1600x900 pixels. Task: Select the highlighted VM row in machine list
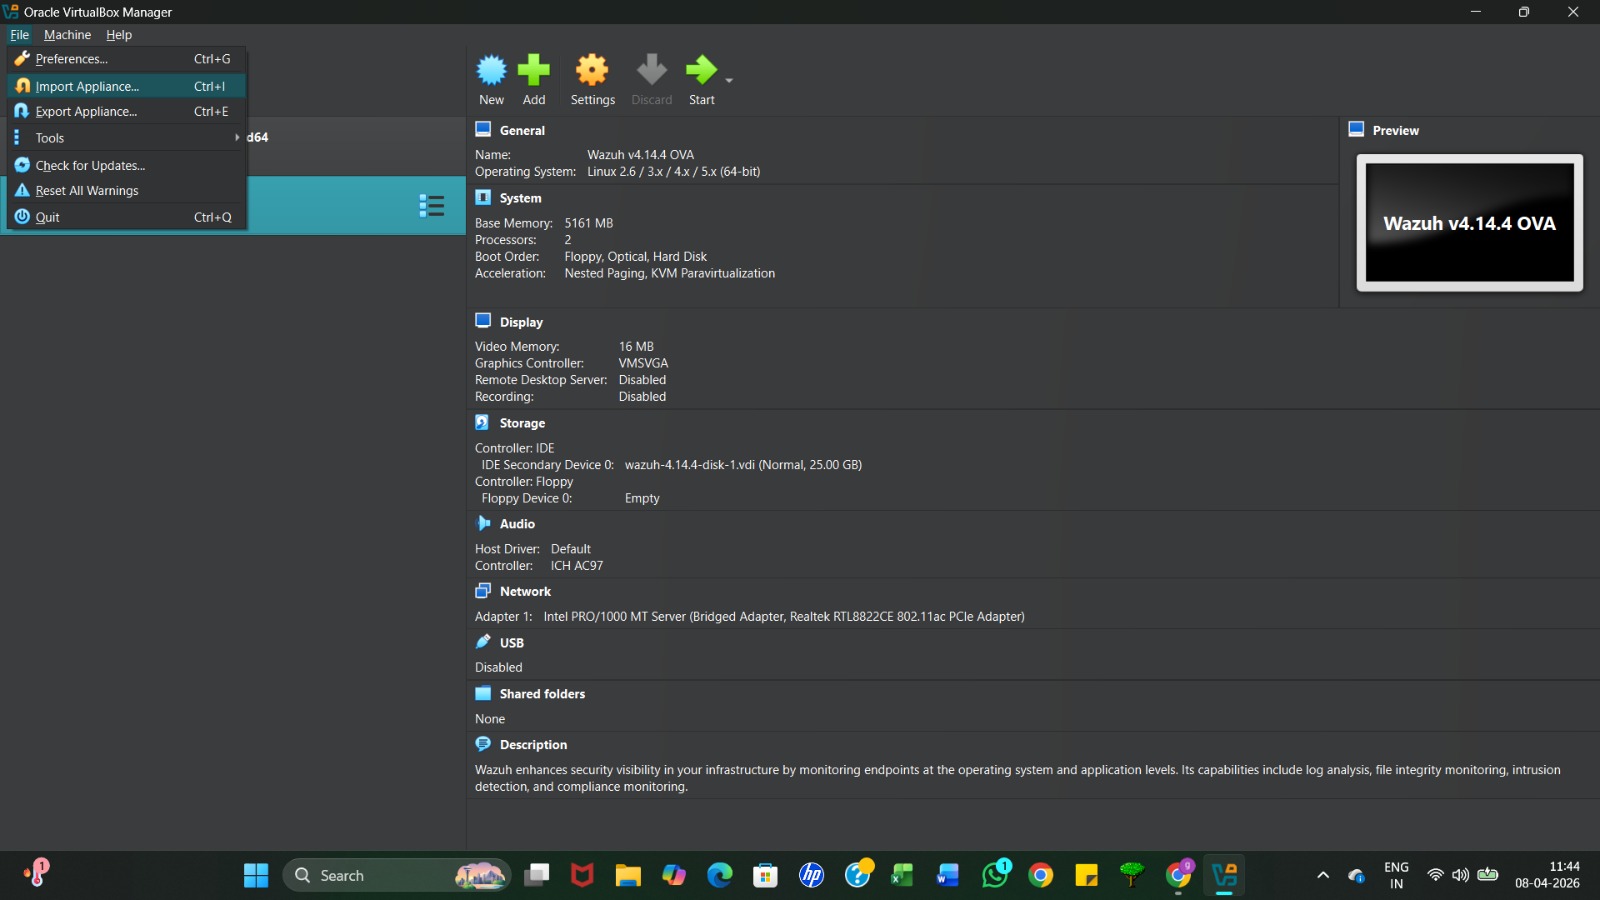click(x=233, y=206)
